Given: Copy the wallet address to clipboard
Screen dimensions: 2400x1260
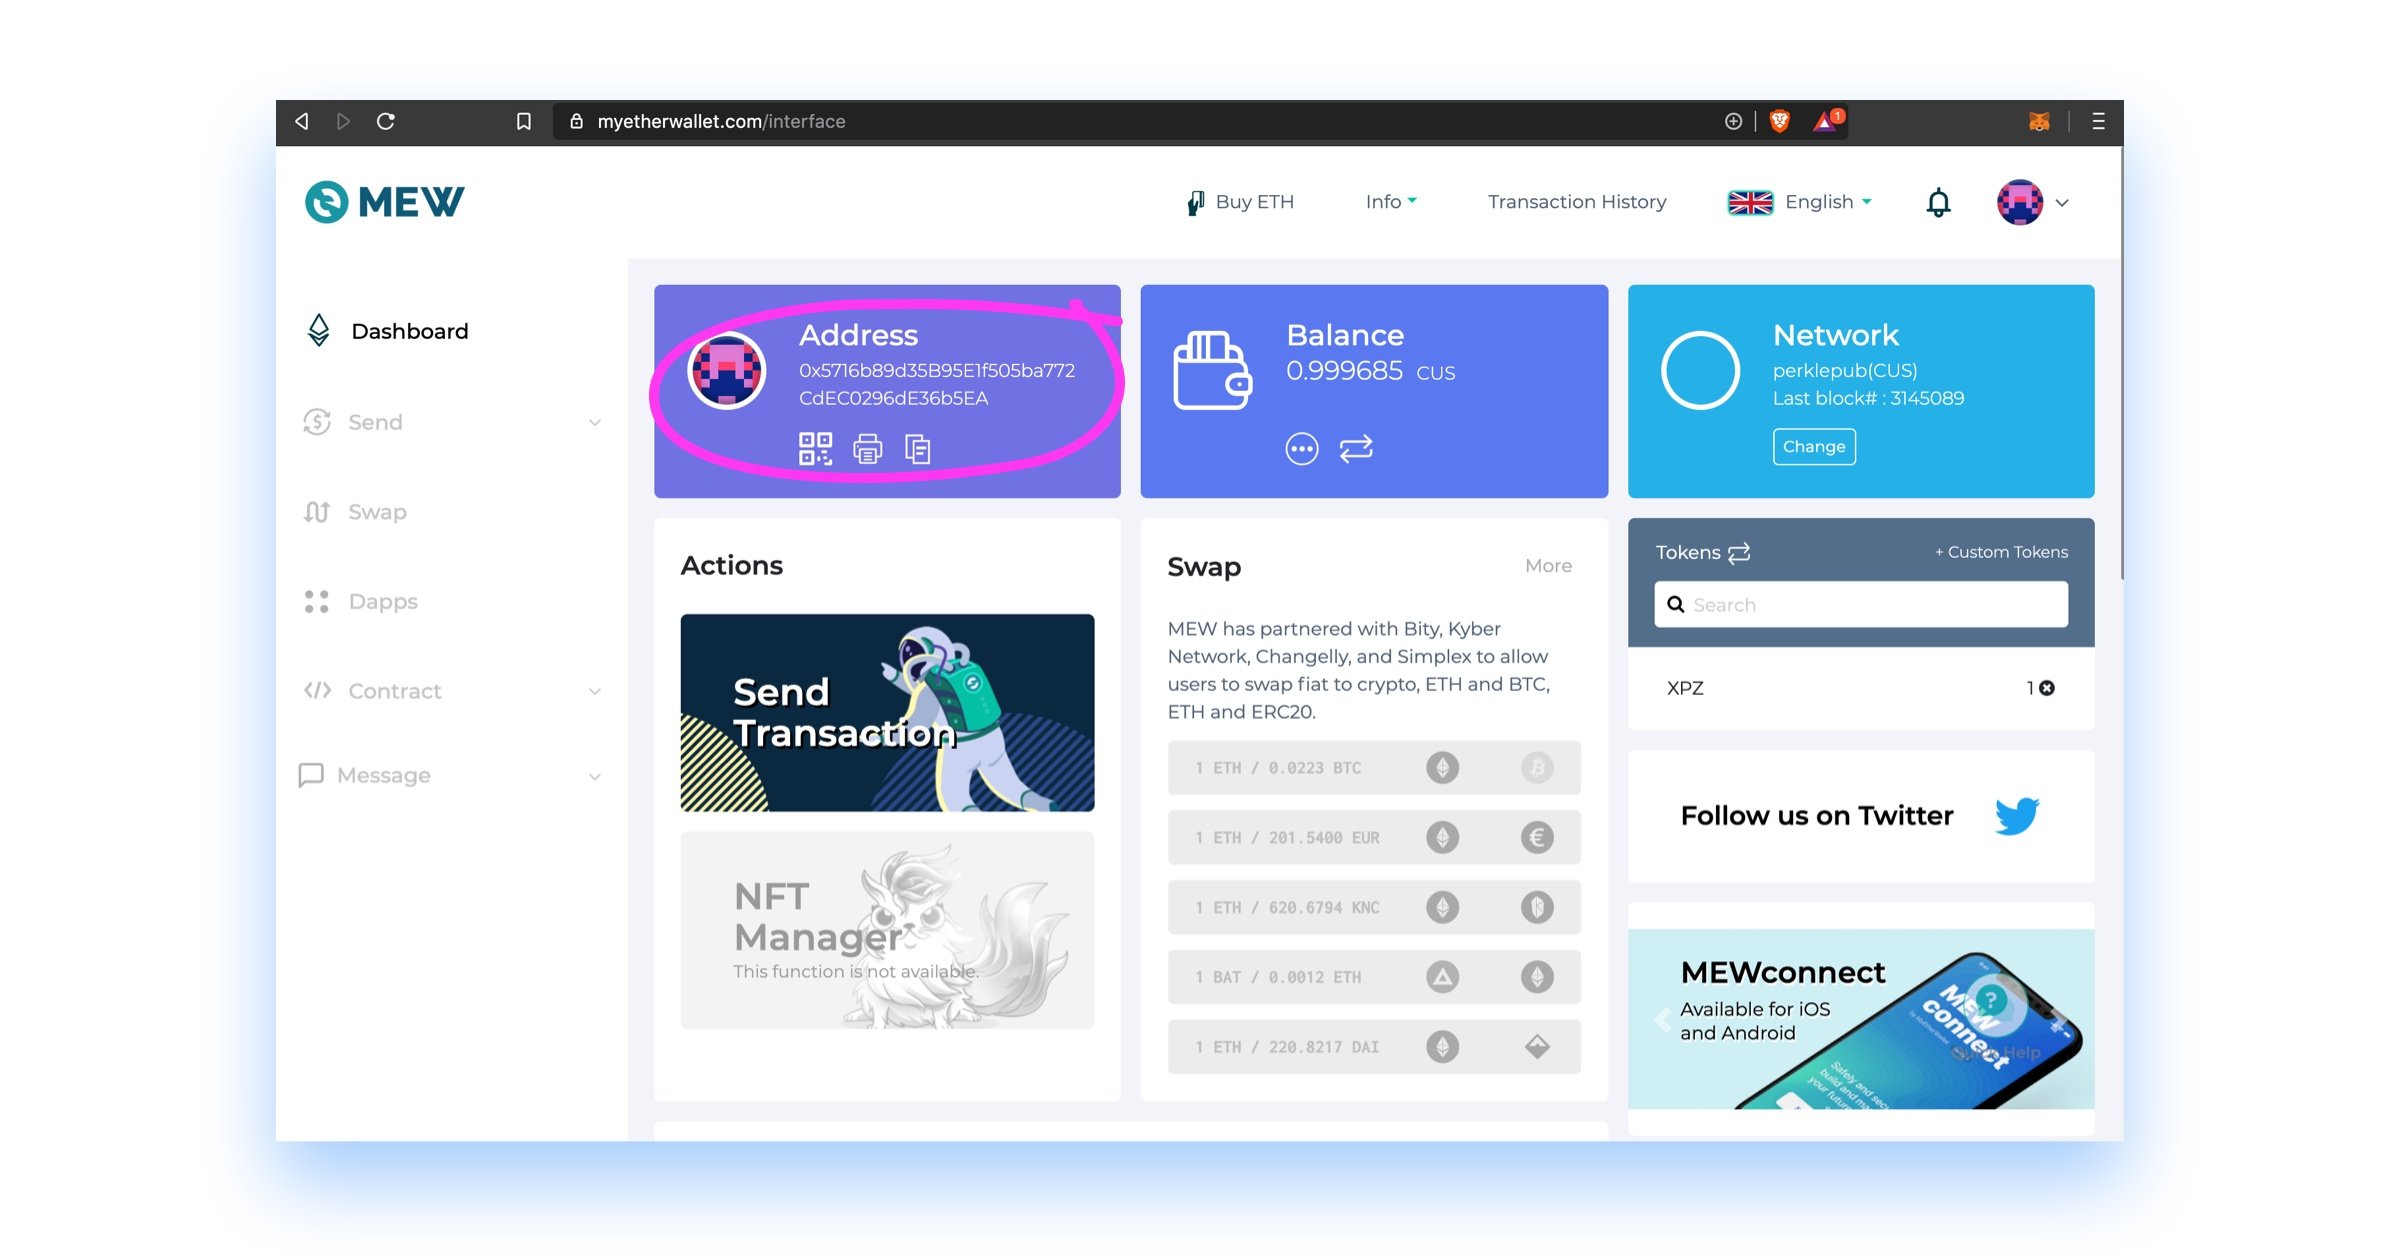Looking at the screenshot, I should coord(918,449).
